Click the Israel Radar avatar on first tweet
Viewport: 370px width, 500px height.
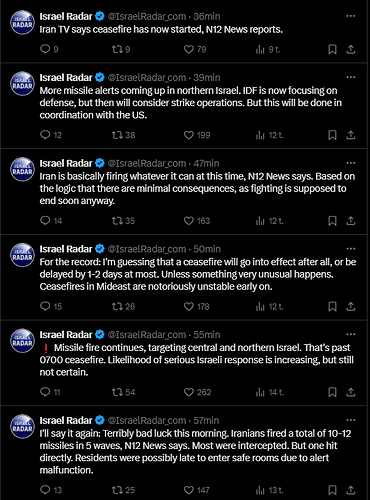(22, 22)
